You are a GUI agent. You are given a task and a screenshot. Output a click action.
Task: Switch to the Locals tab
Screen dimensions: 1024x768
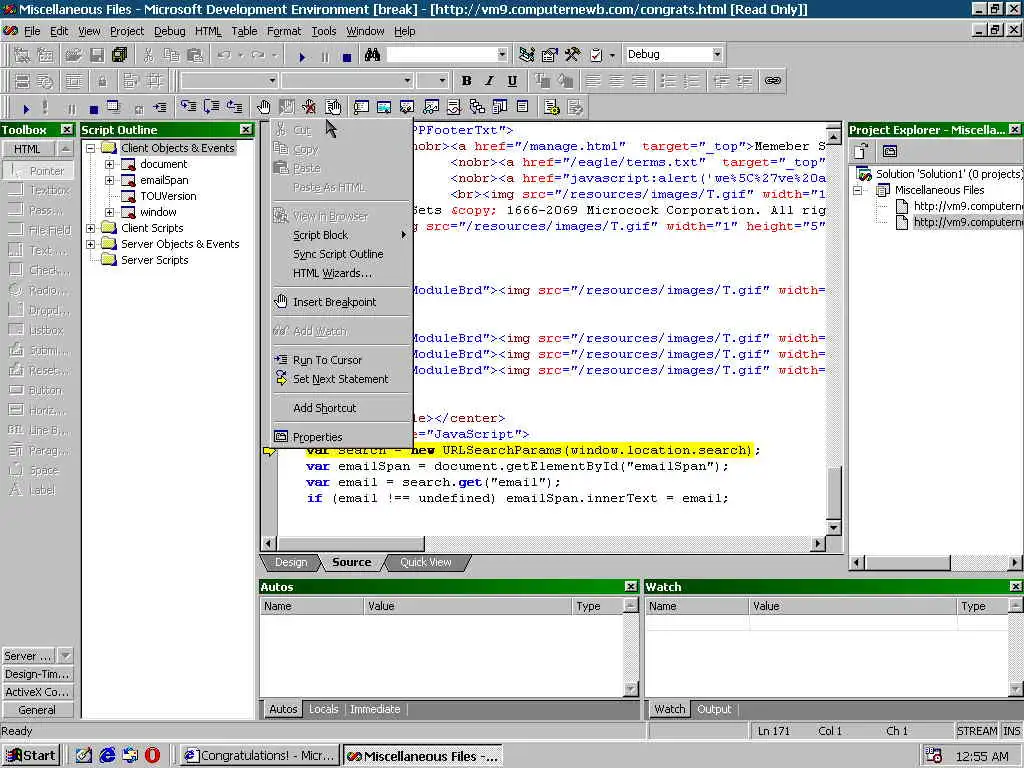(x=323, y=709)
